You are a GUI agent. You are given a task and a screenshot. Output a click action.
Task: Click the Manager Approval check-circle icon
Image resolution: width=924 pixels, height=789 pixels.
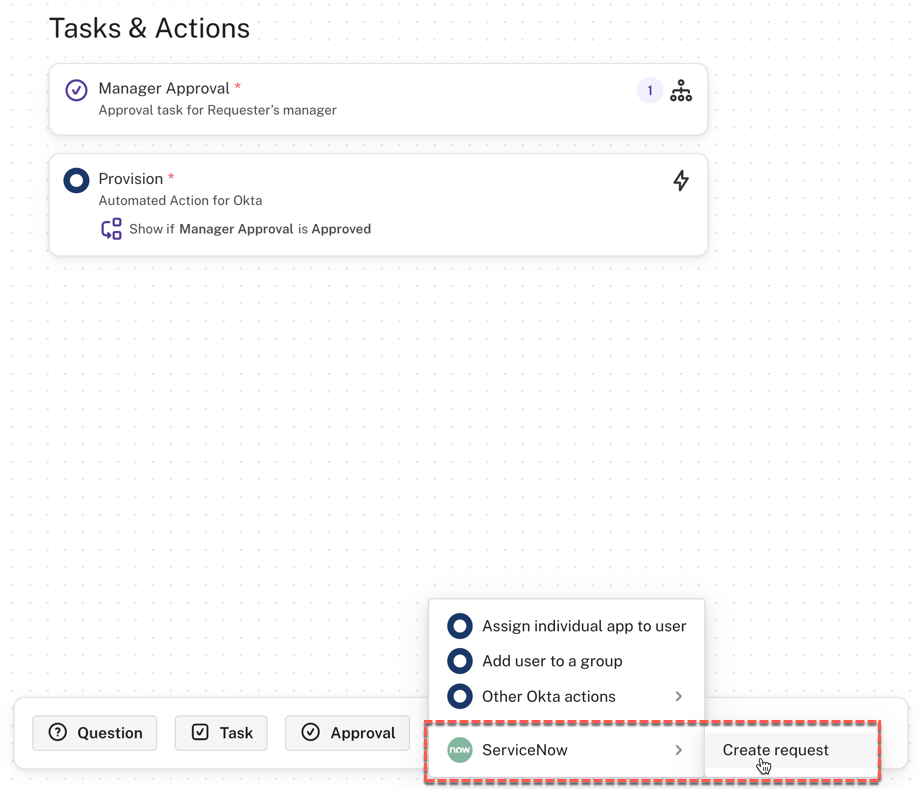point(76,90)
